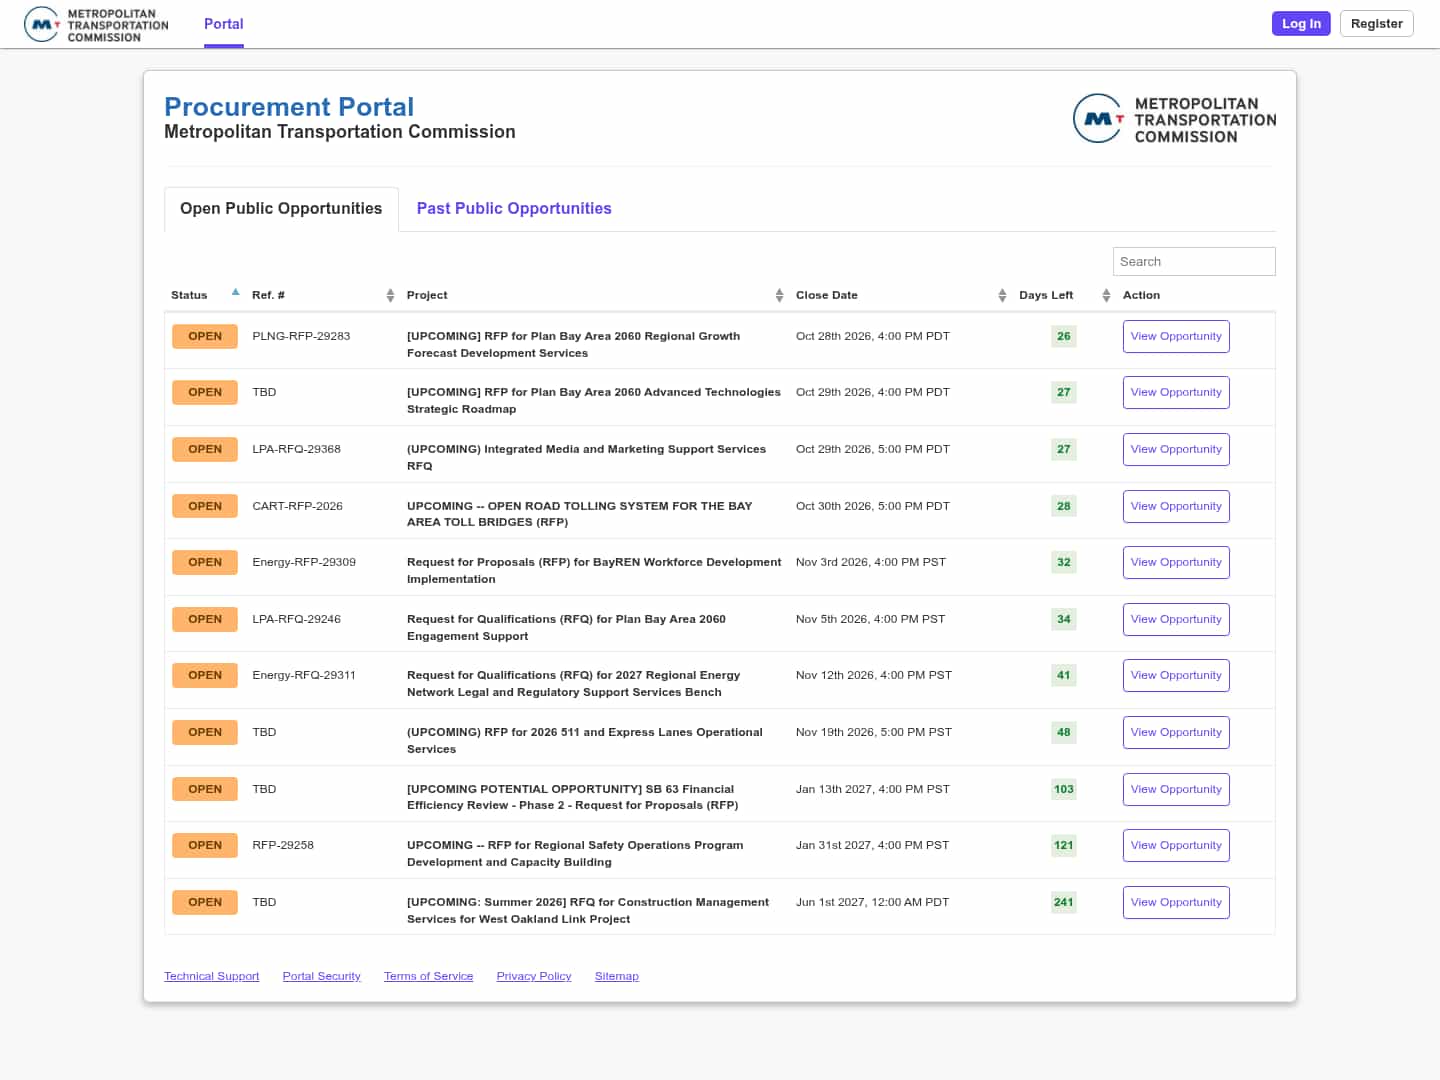Image resolution: width=1440 pixels, height=1080 pixels.
Task: Open Privacy Policy link
Action: 534,976
